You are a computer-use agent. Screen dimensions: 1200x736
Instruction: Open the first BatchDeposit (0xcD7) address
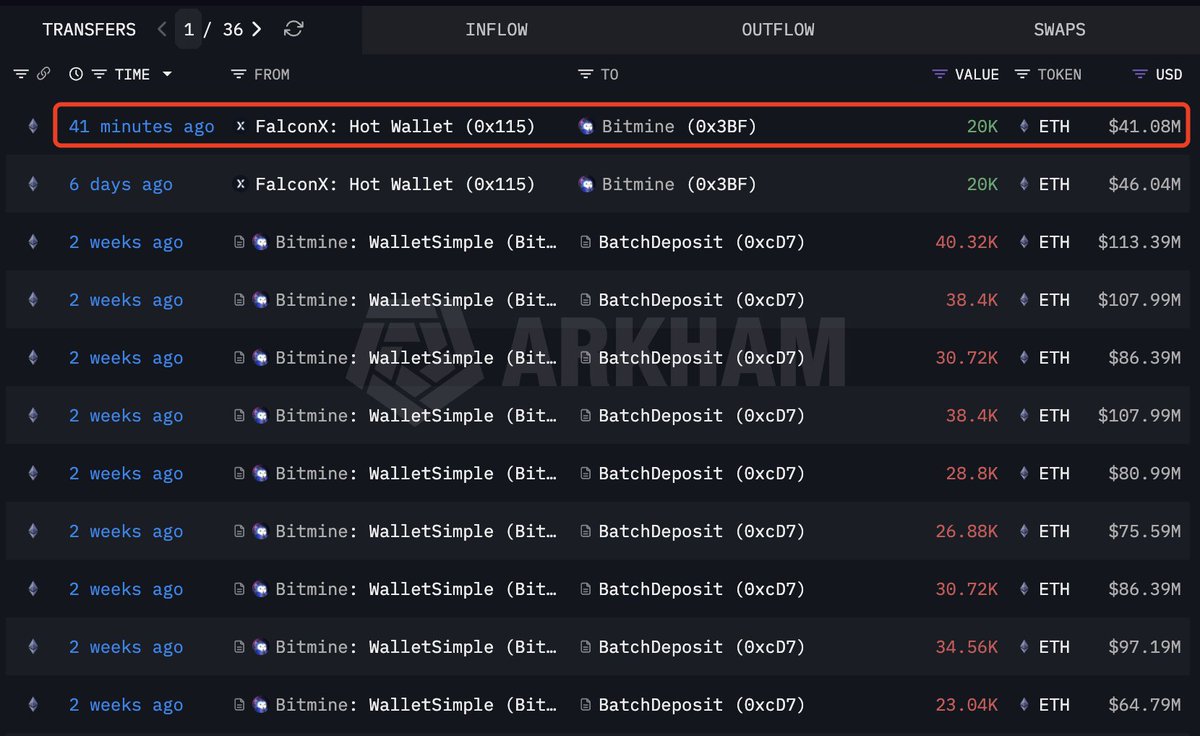[x=701, y=242]
